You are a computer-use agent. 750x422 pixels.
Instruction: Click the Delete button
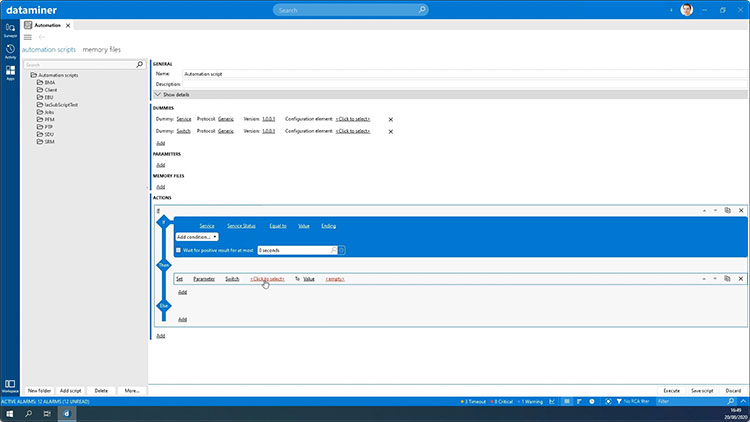click(101, 390)
